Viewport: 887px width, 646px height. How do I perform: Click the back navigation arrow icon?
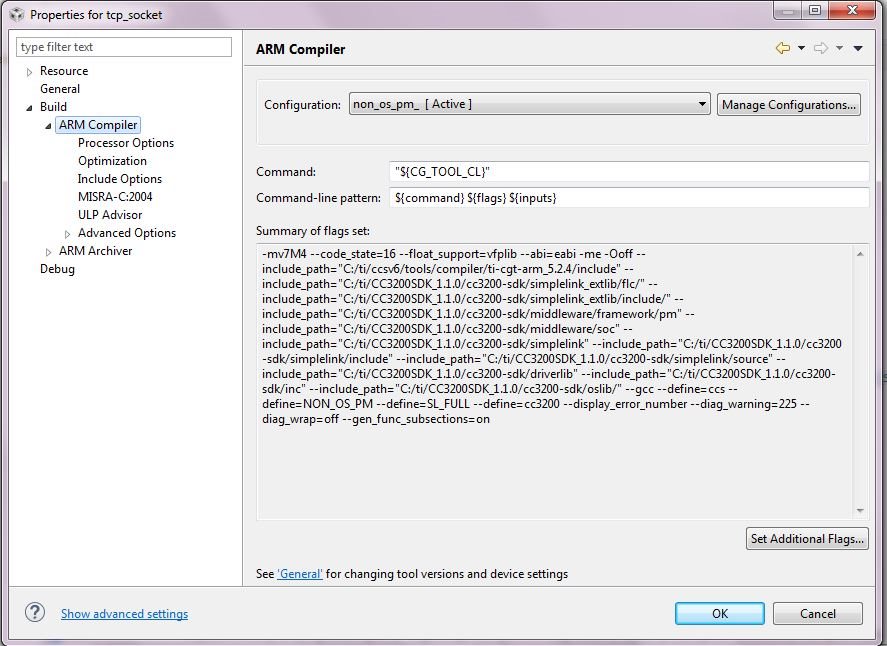783,48
